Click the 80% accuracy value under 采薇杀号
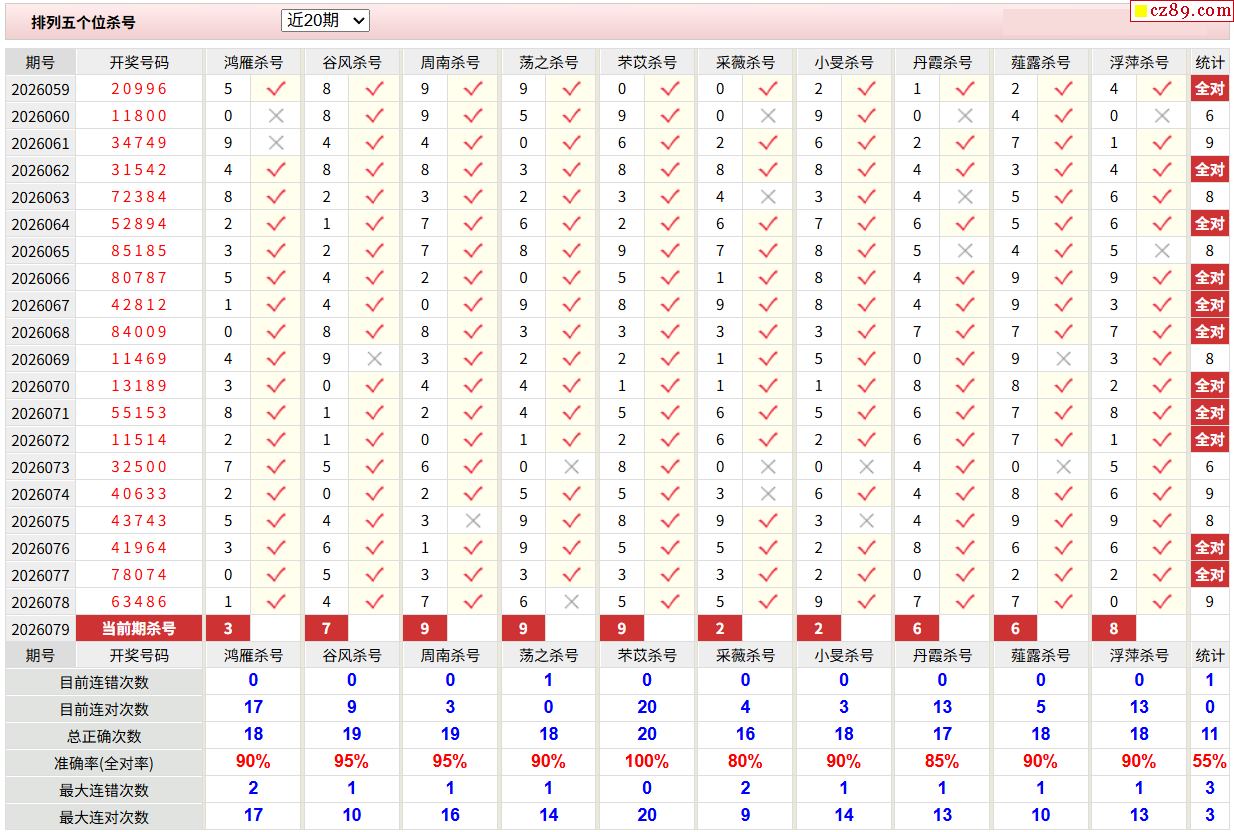The height and width of the screenshot is (832, 1234). [x=745, y=761]
